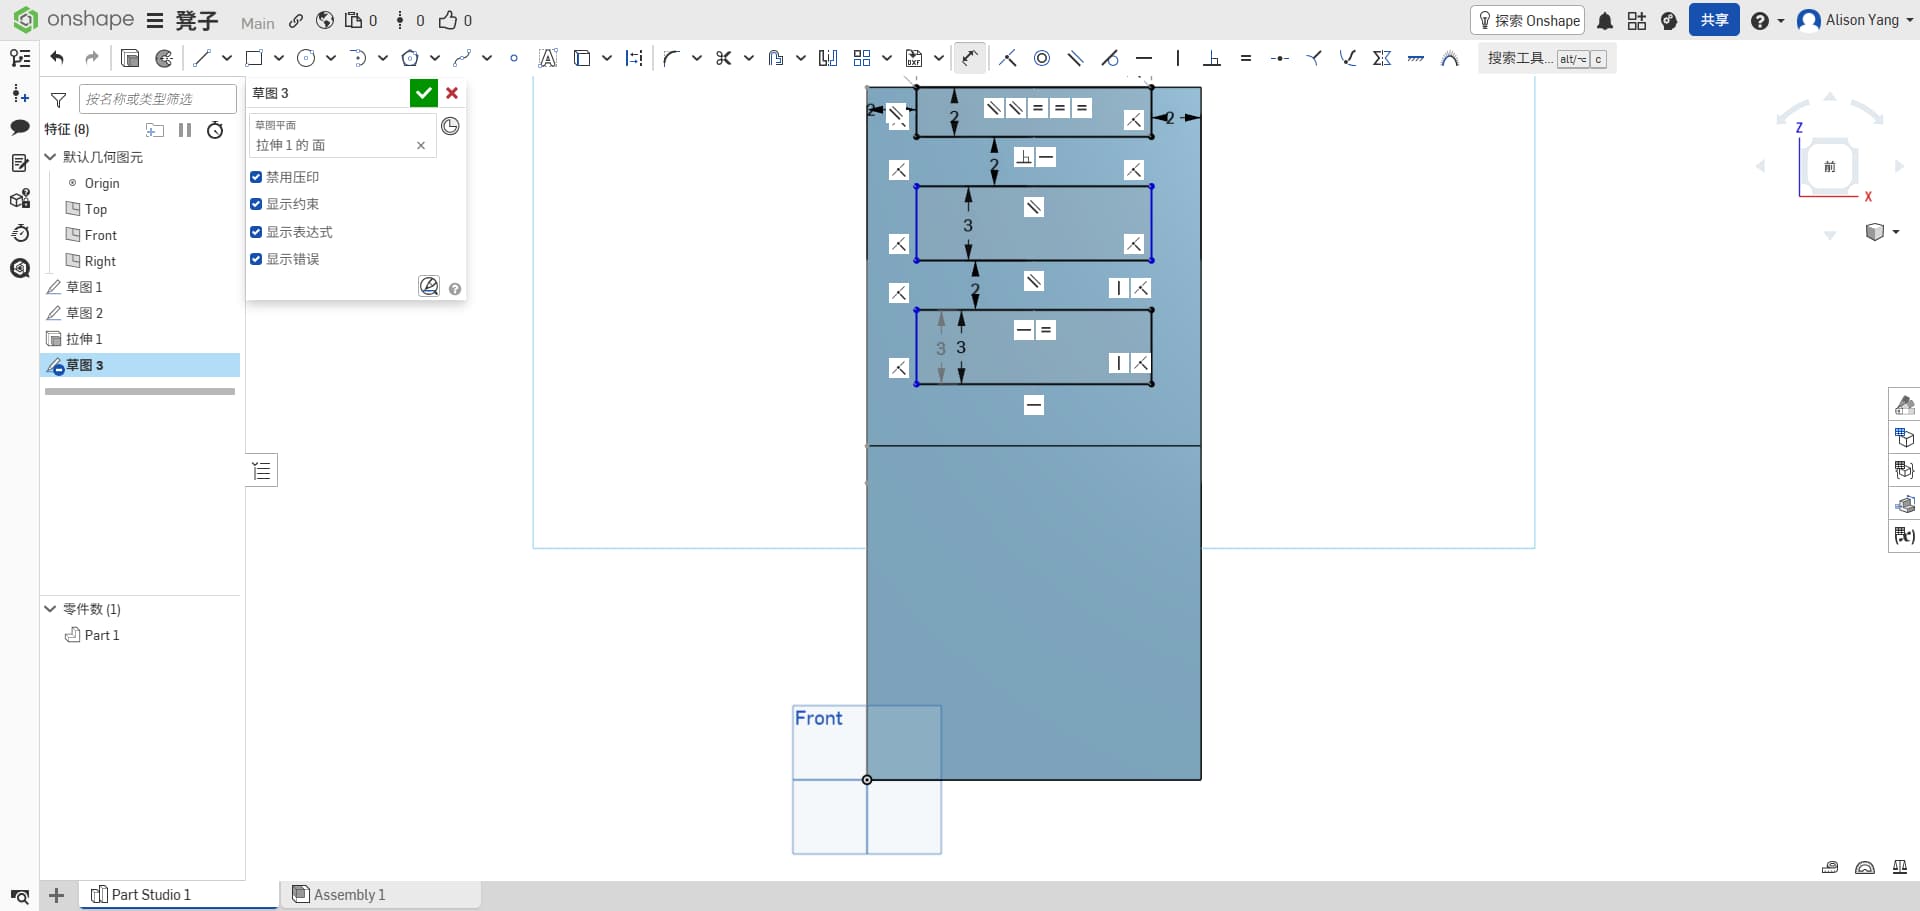This screenshot has height=911, width=1920.
Task: Open Circle tool dropdown arrow
Action: click(x=331, y=58)
